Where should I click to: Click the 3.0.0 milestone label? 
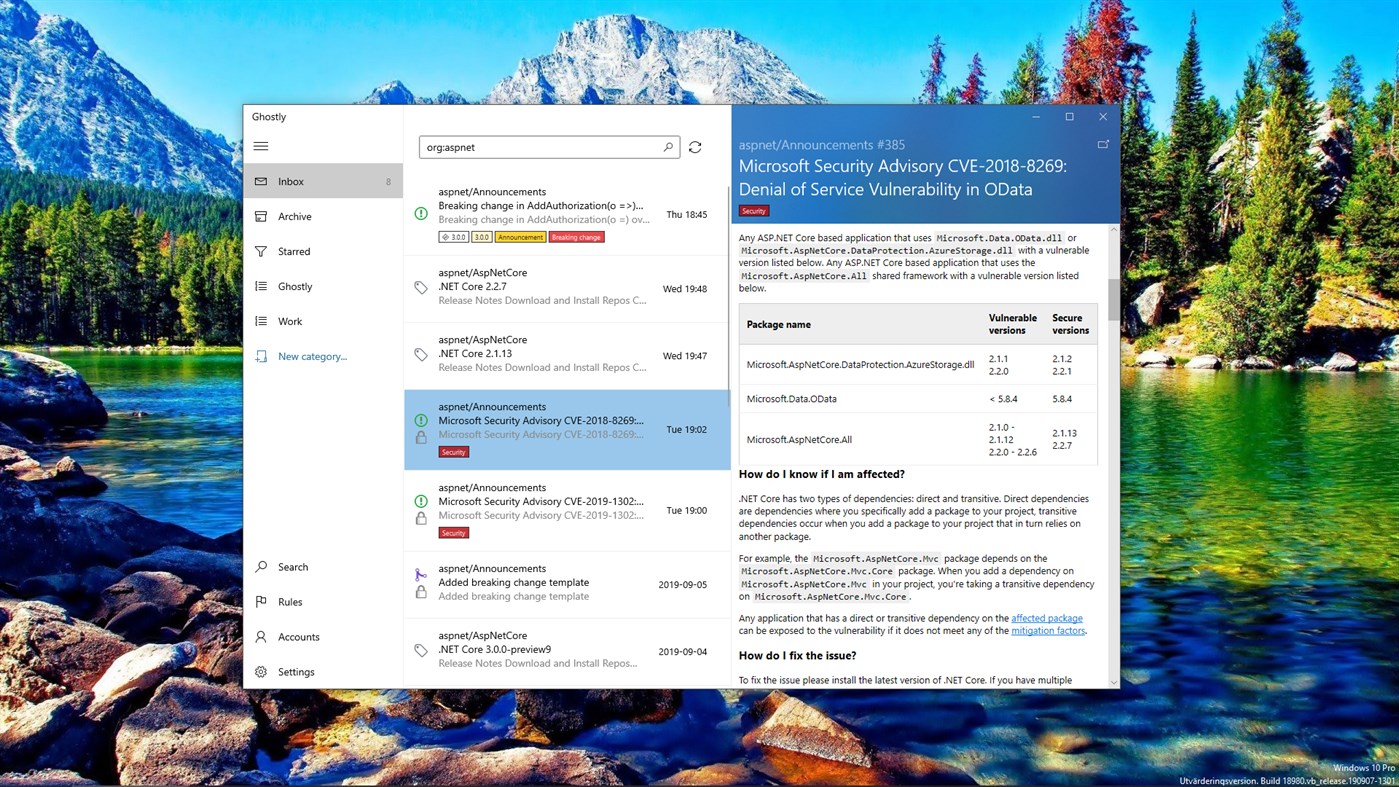click(454, 237)
